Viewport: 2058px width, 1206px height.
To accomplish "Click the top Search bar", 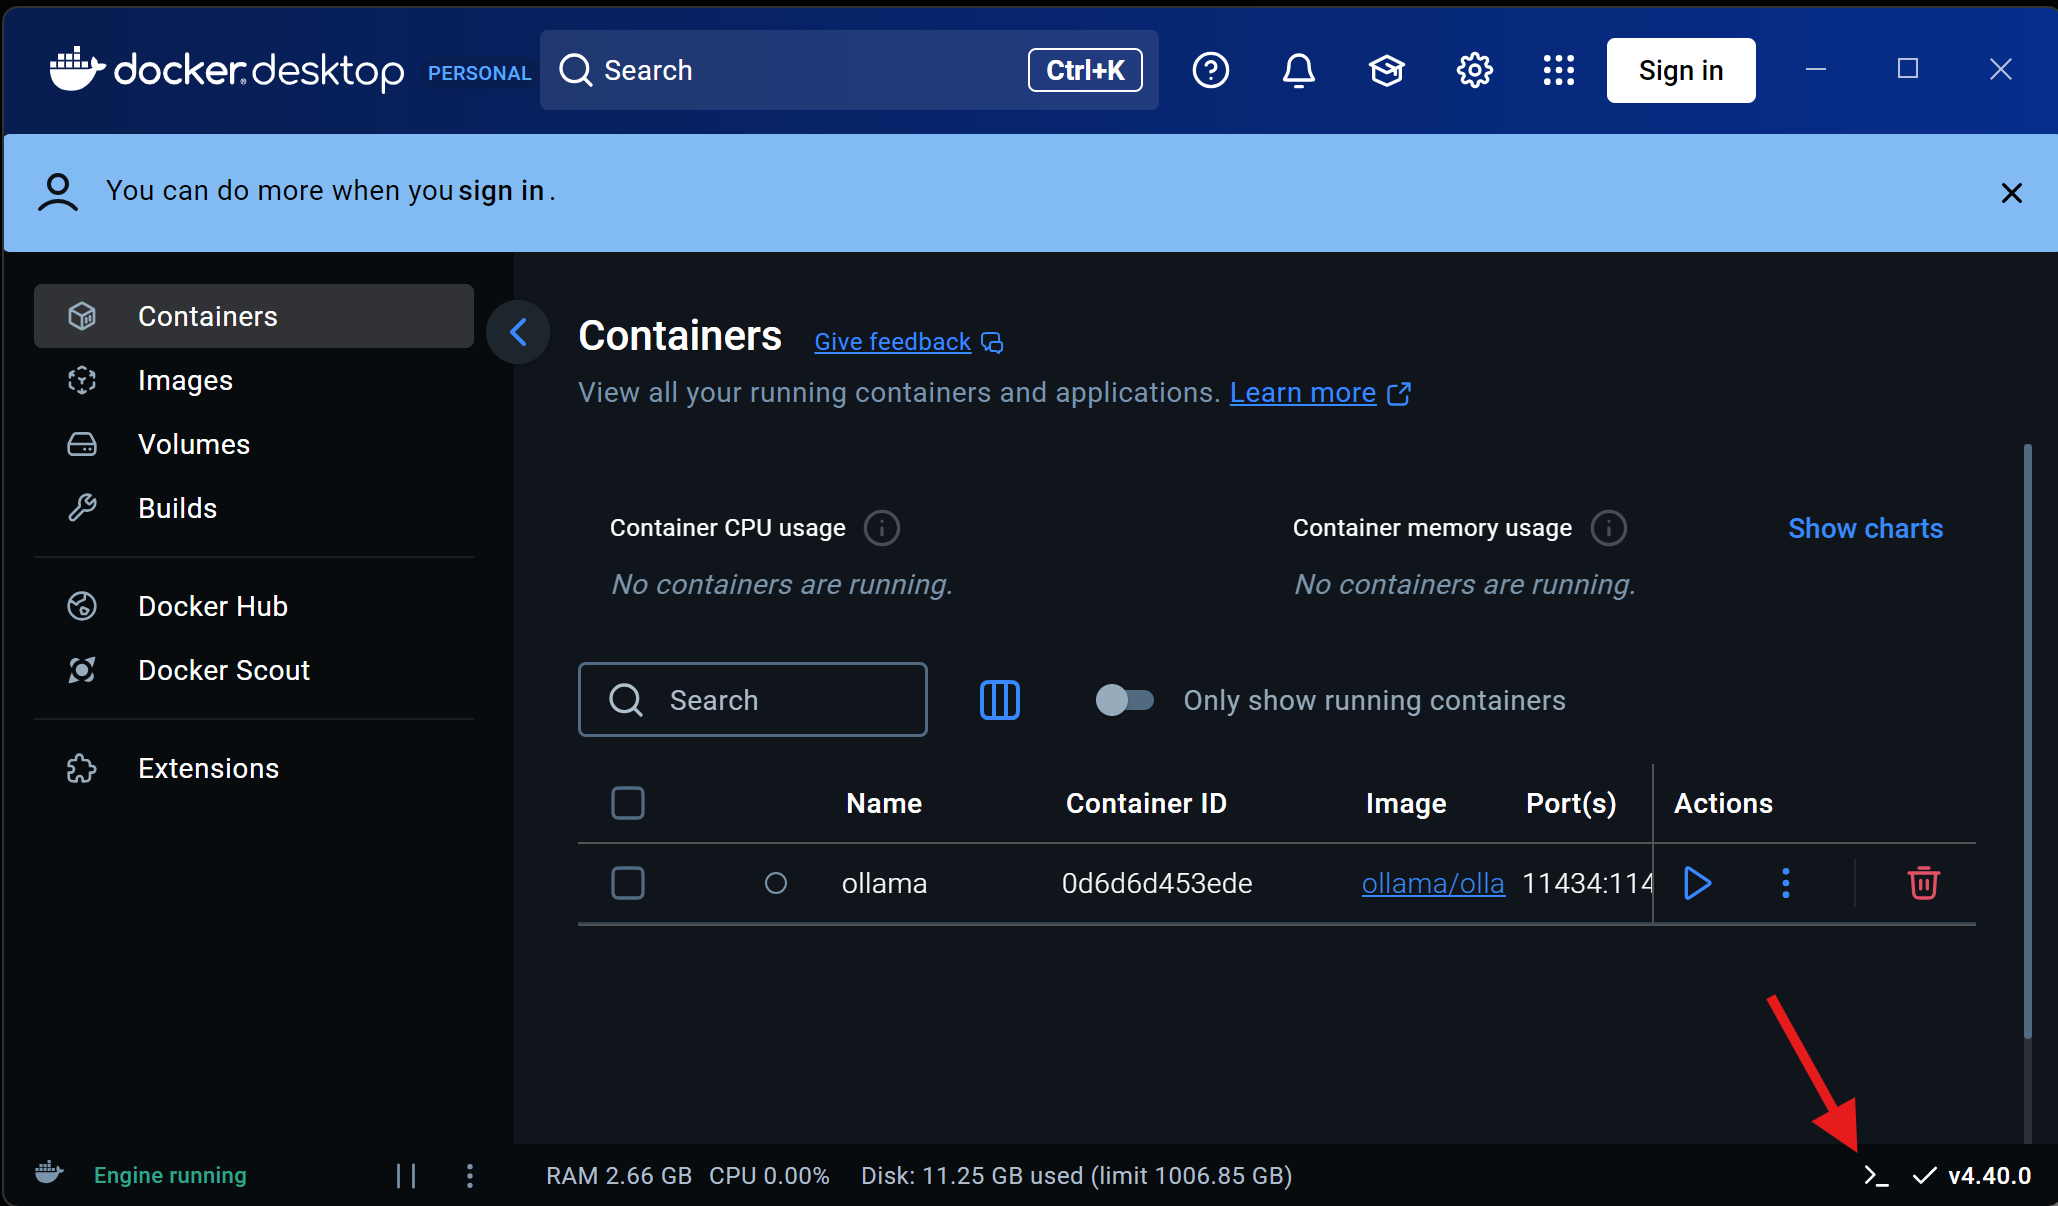I will 848,70.
